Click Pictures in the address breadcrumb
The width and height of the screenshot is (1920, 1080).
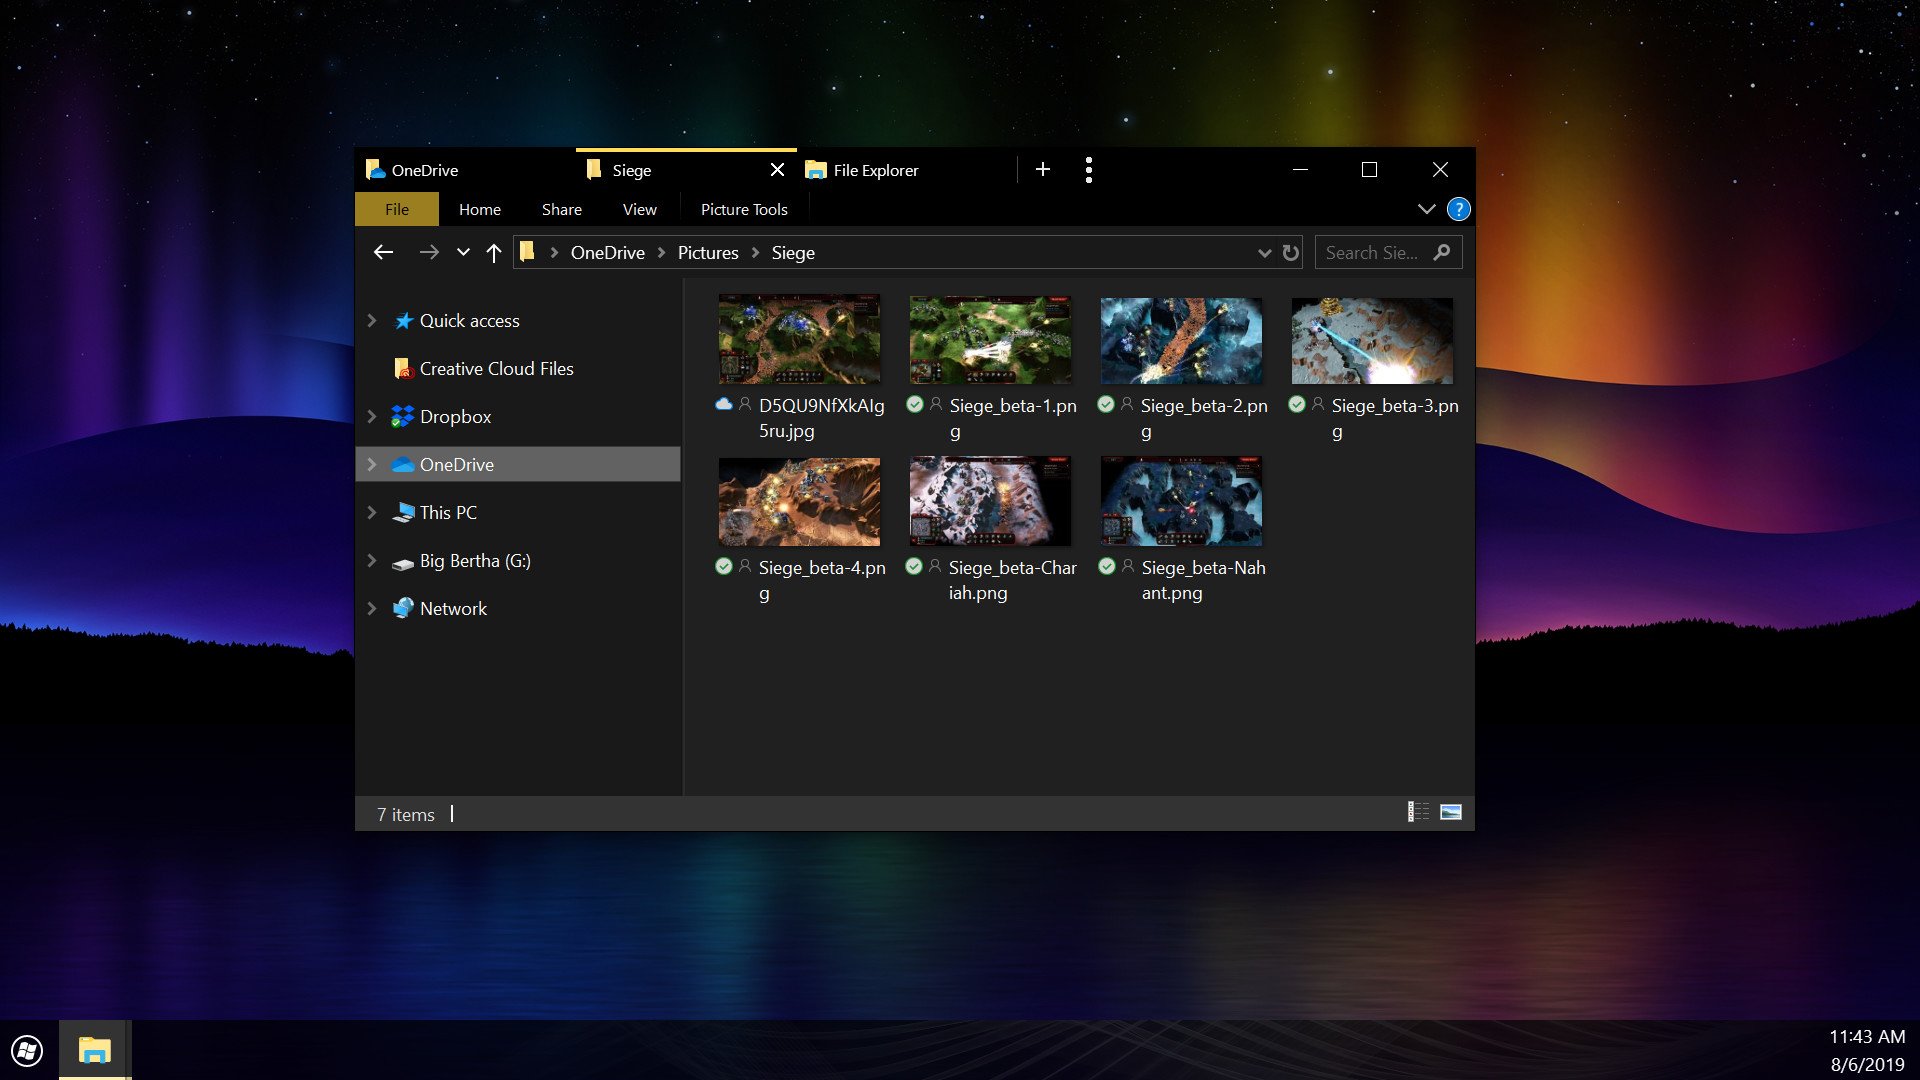[708, 253]
